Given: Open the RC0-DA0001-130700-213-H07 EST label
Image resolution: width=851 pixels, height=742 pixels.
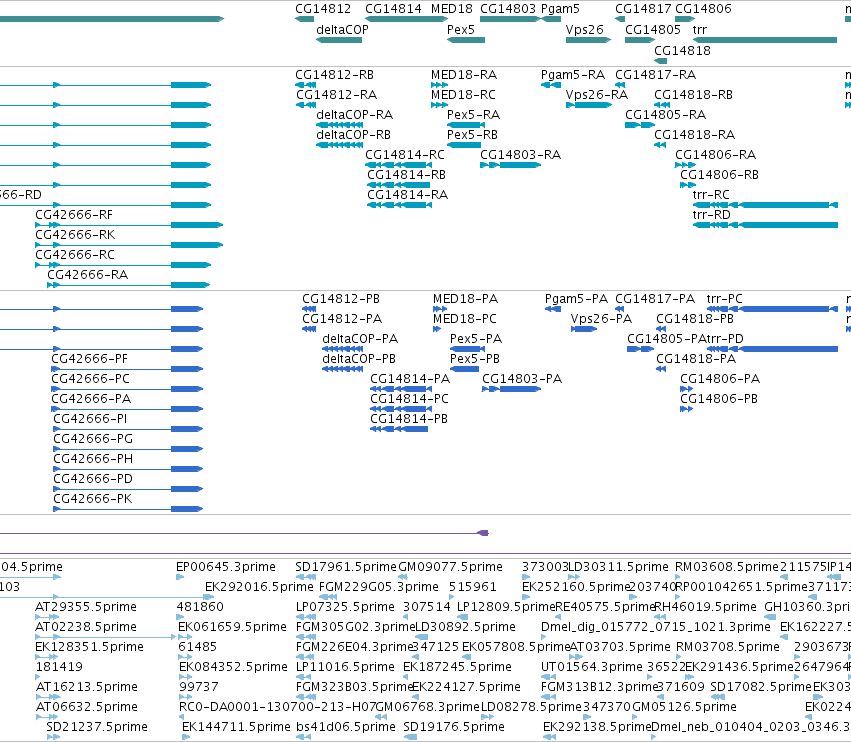Looking at the screenshot, I should [277, 707].
